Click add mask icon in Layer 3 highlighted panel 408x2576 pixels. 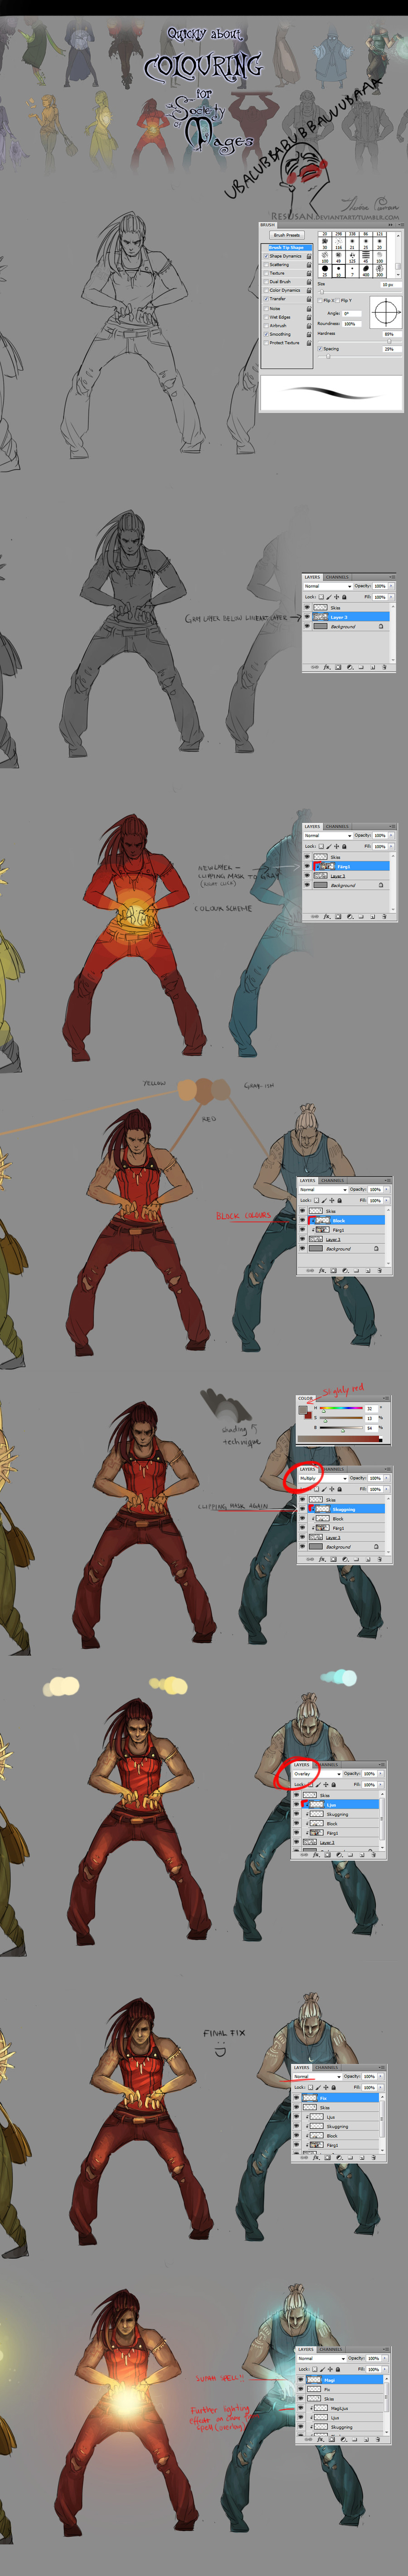[338, 667]
